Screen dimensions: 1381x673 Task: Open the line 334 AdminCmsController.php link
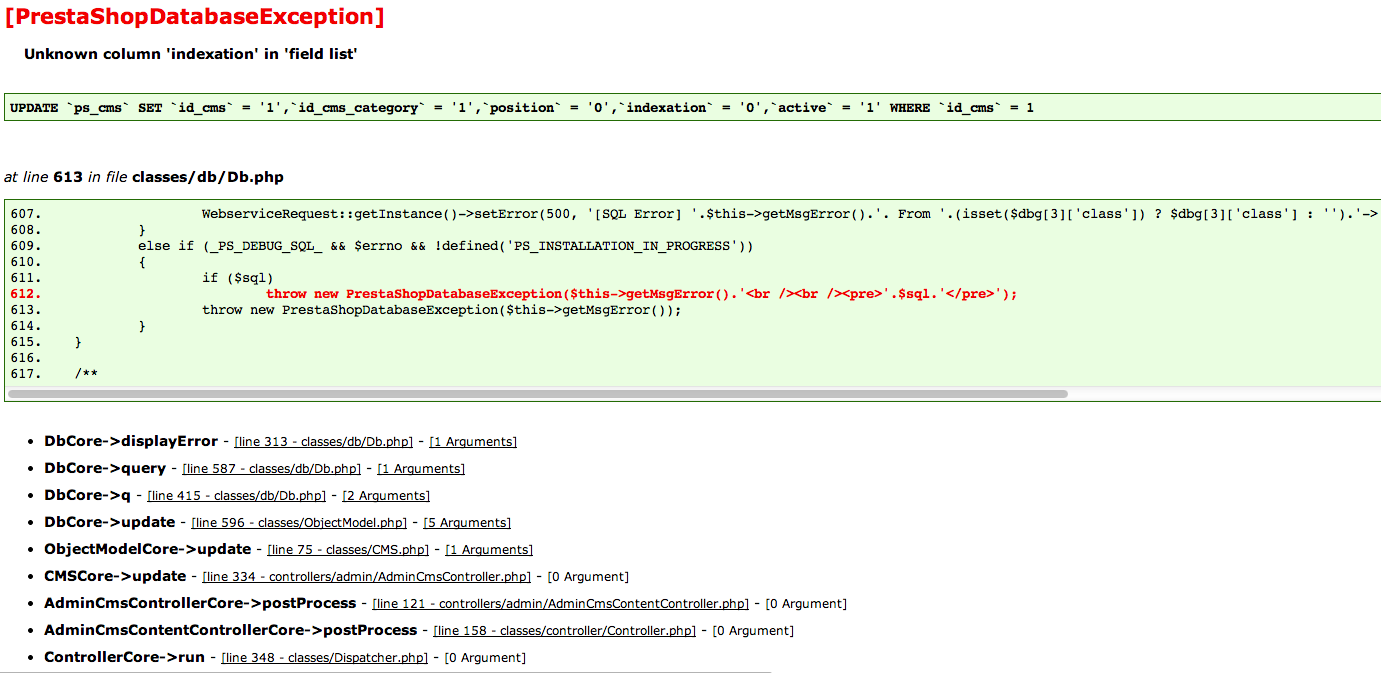pyautogui.click(x=366, y=576)
